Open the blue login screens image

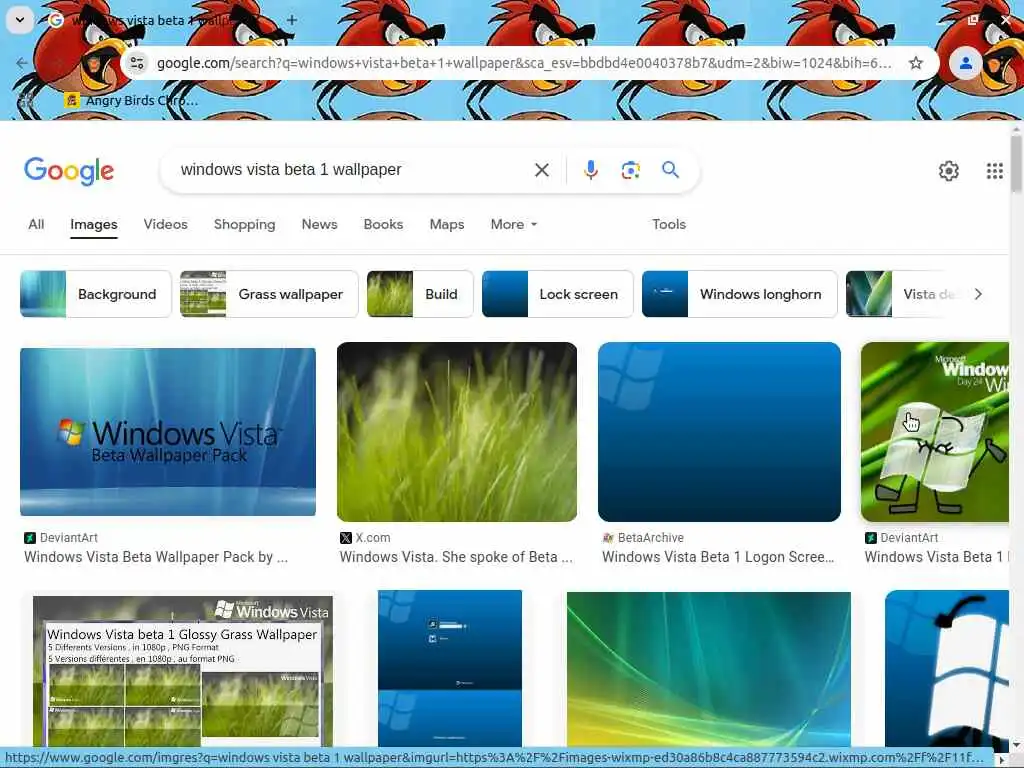pos(450,668)
